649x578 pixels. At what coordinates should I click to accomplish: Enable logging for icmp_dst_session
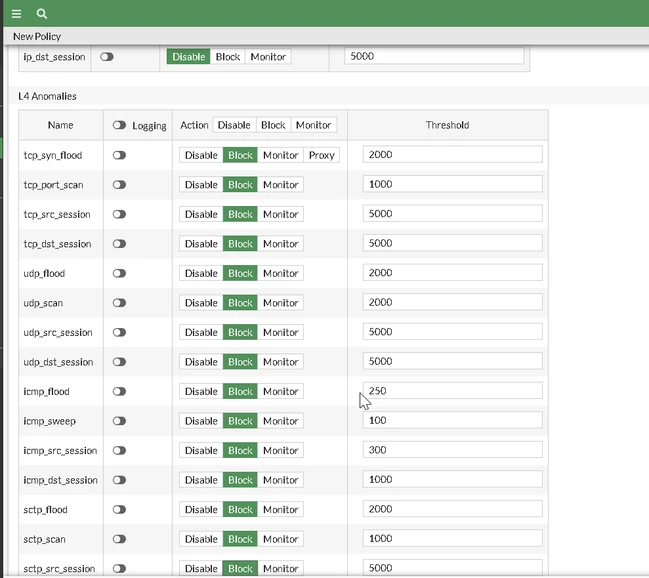pyautogui.click(x=119, y=480)
